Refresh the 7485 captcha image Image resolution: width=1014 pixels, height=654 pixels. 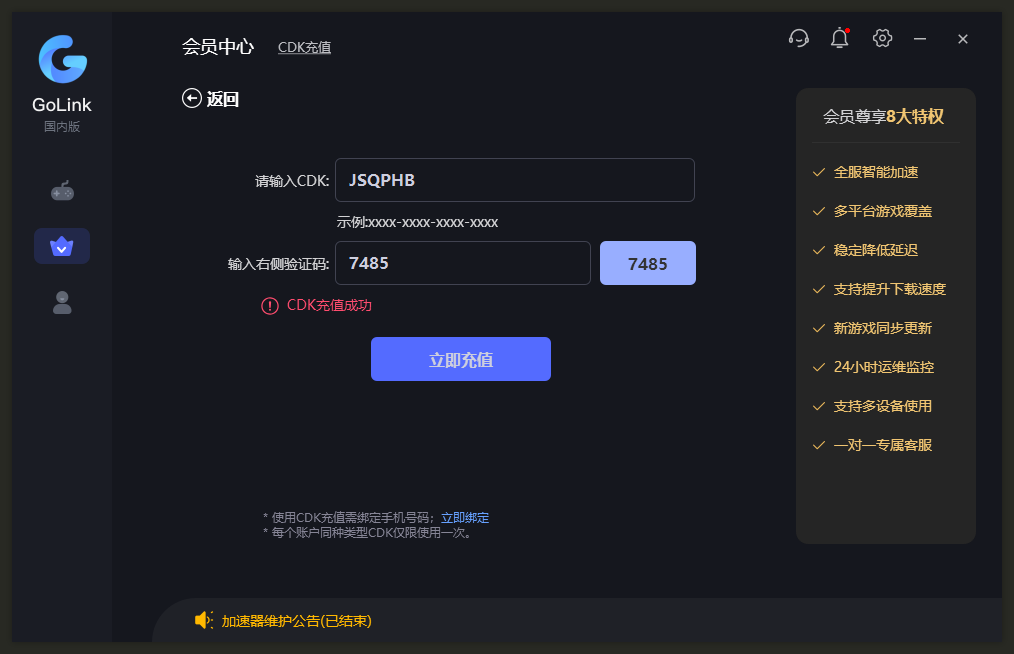pyautogui.click(x=647, y=263)
